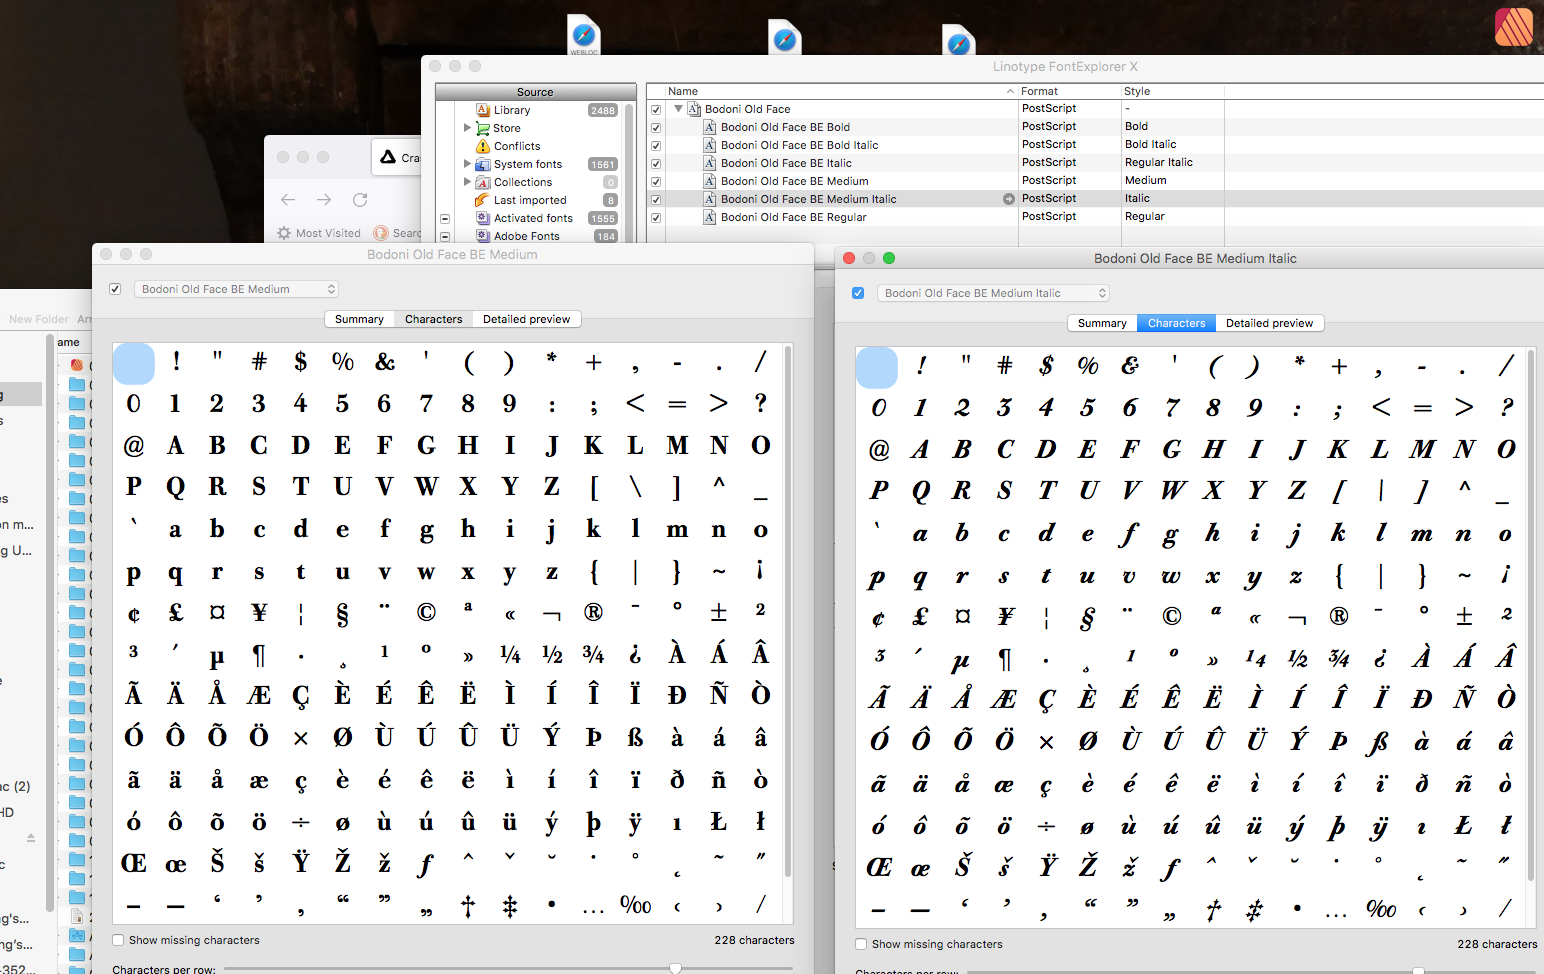This screenshot has height=974, width=1544.
Task: Click the Bodoni Old Face BE Medium font icon
Action: pos(710,181)
